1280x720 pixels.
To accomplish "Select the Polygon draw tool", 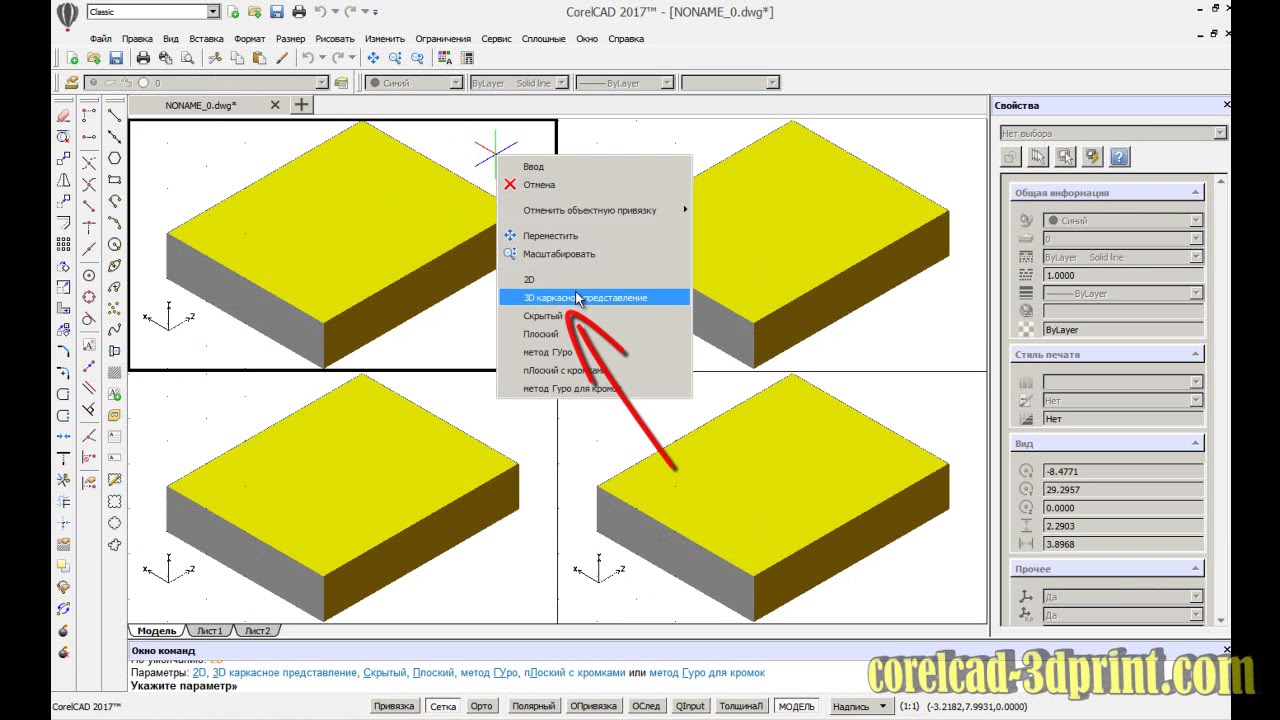I will click(x=115, y=158).
